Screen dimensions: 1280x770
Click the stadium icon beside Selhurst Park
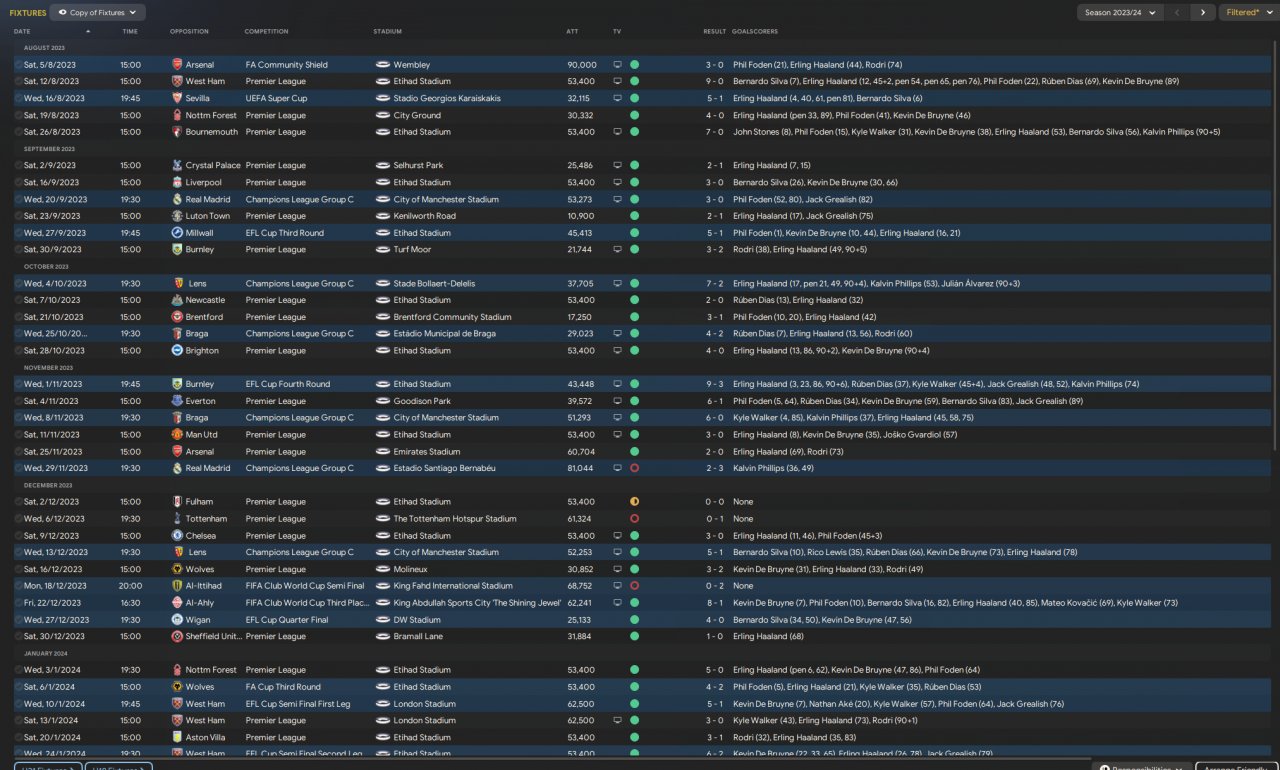pyautogui.click(x=382, y=166)
